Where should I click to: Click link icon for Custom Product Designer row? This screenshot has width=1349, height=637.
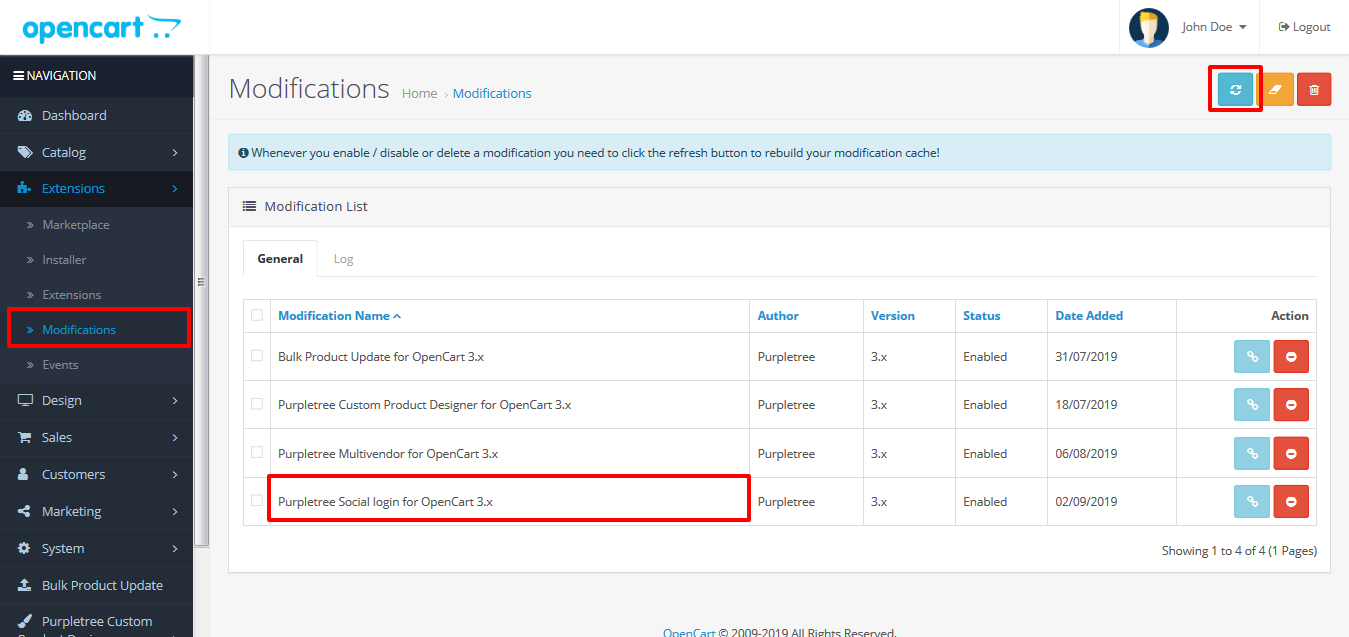pos(1252,405)
